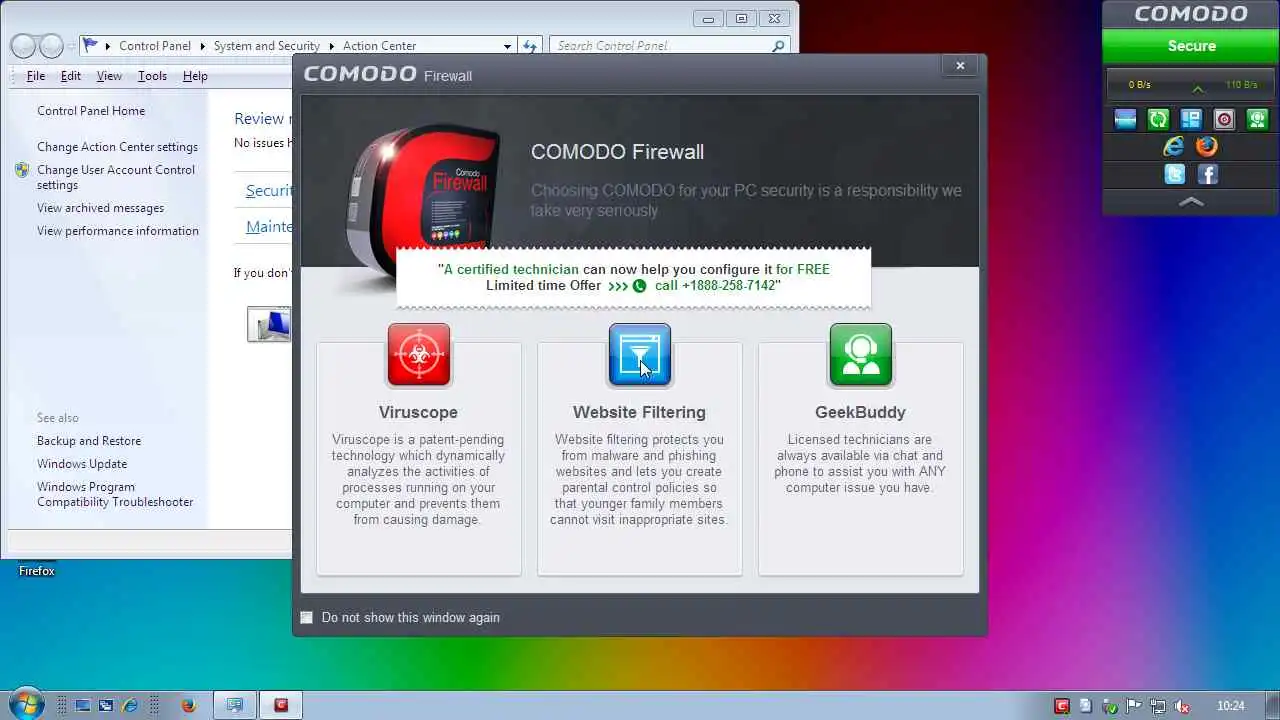The image size is (1280, 720).
Task: Open the Tools menu in Control Panel
Action: click(152, 76)
